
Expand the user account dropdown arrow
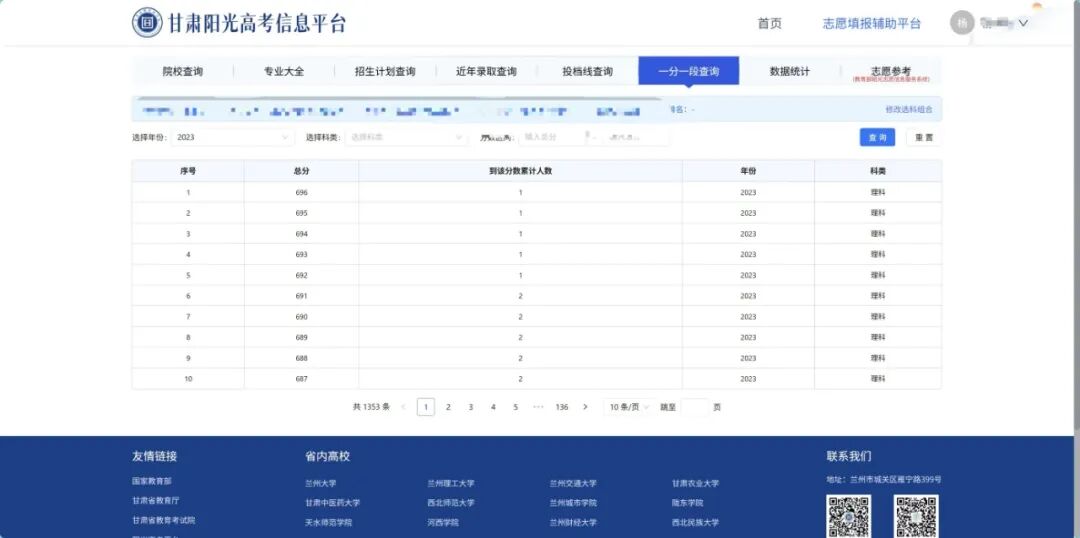click(x=1023, y=23)
